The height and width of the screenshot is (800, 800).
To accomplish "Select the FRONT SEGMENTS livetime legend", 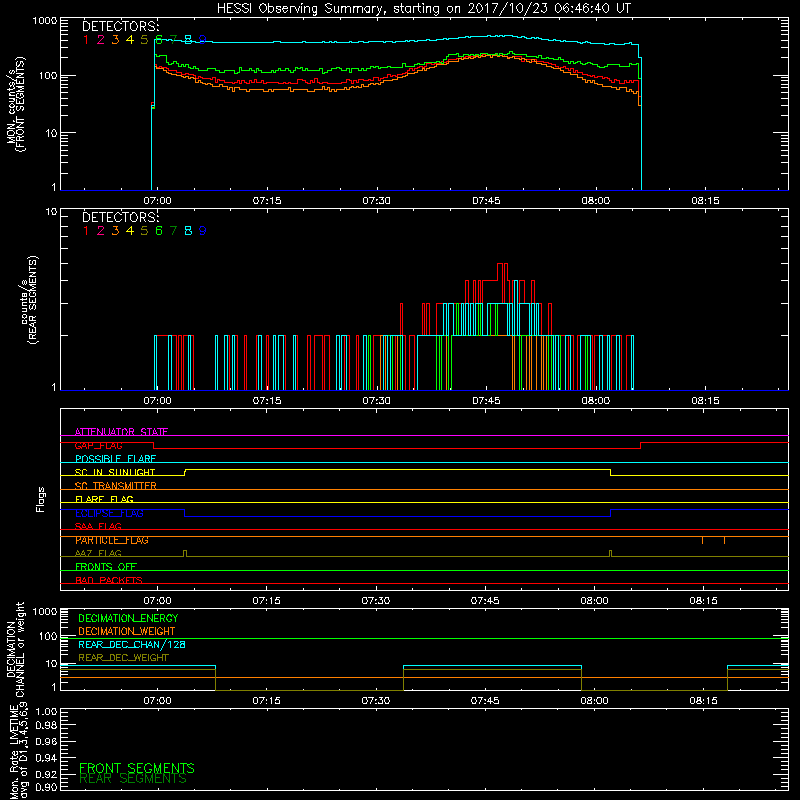I will click(x=137, y=768).
